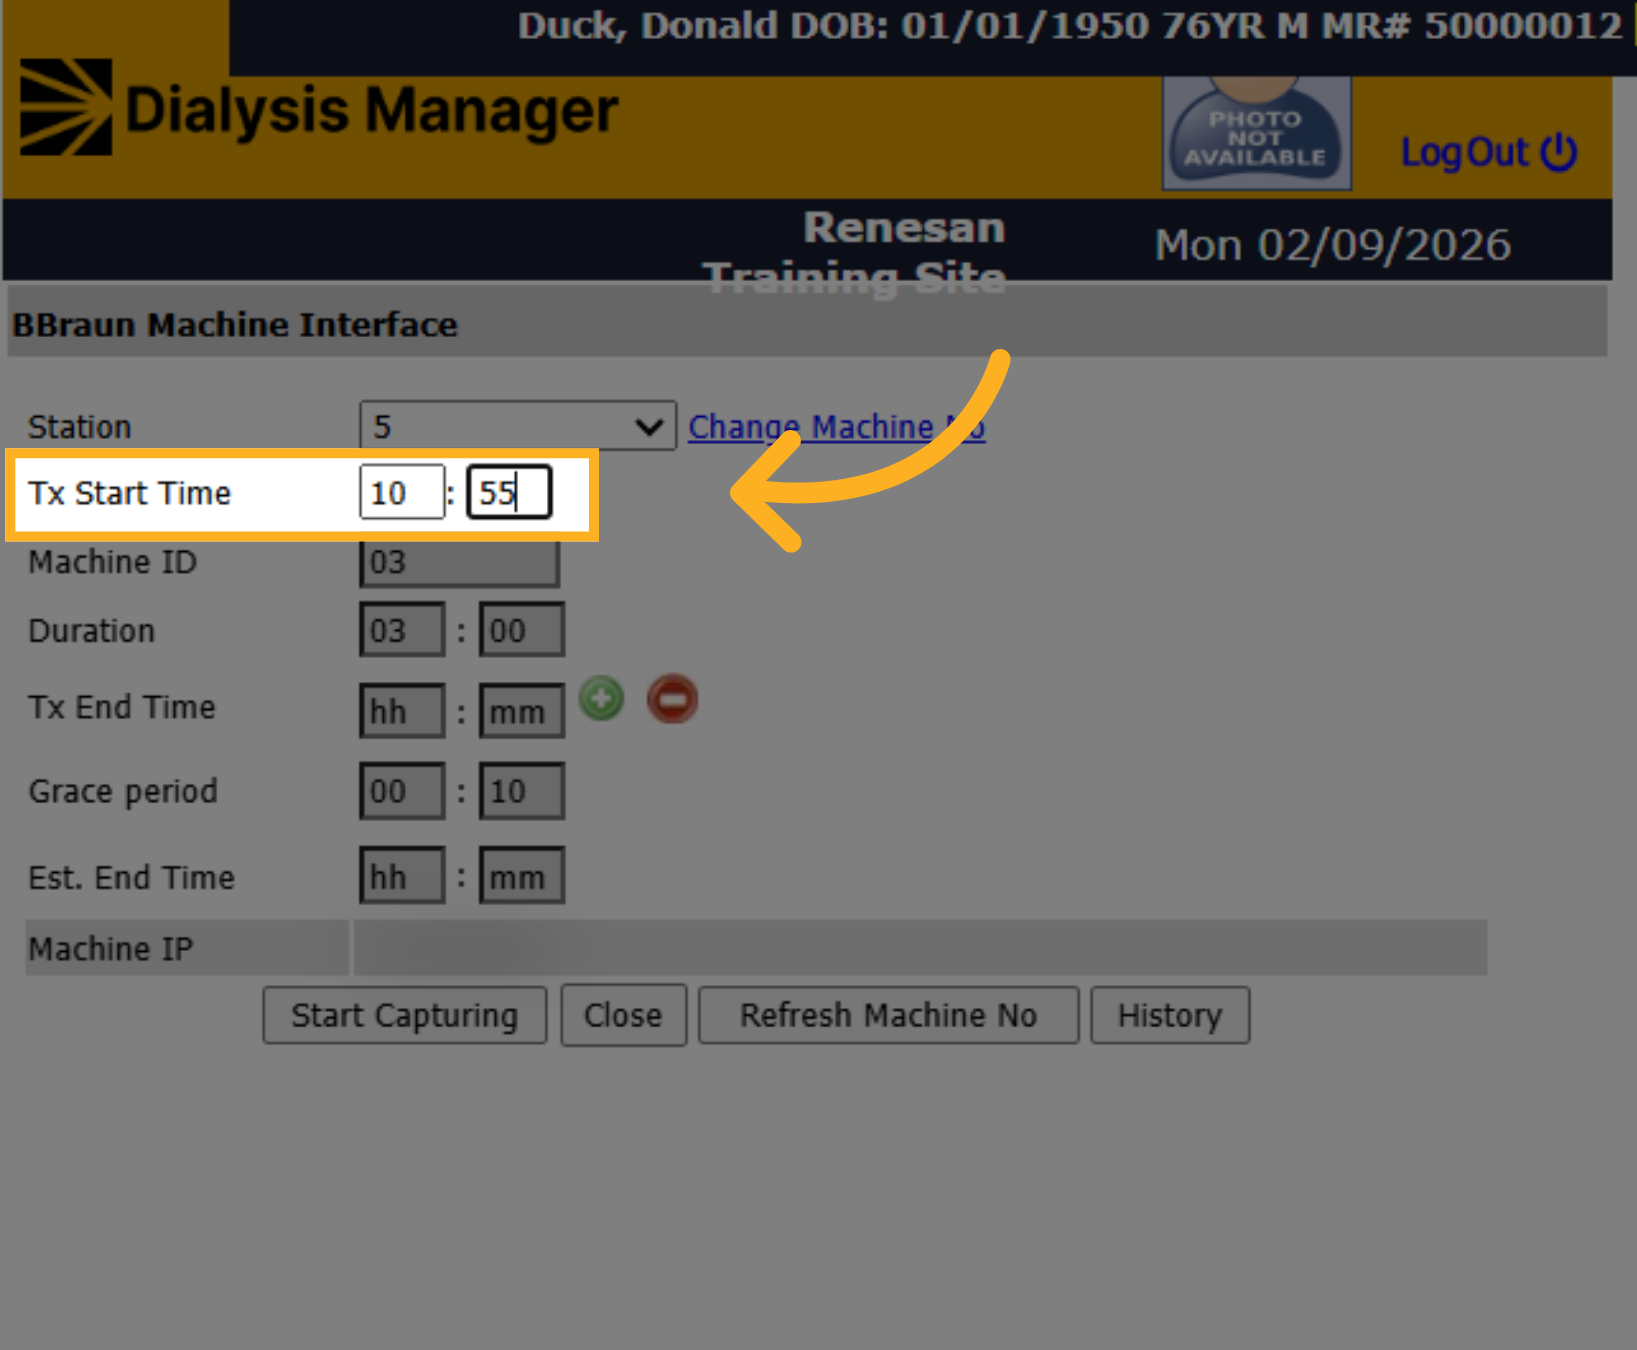Click the Machine ID field showing 03
Screen dimensions: 1637x1350
[459, 562]
